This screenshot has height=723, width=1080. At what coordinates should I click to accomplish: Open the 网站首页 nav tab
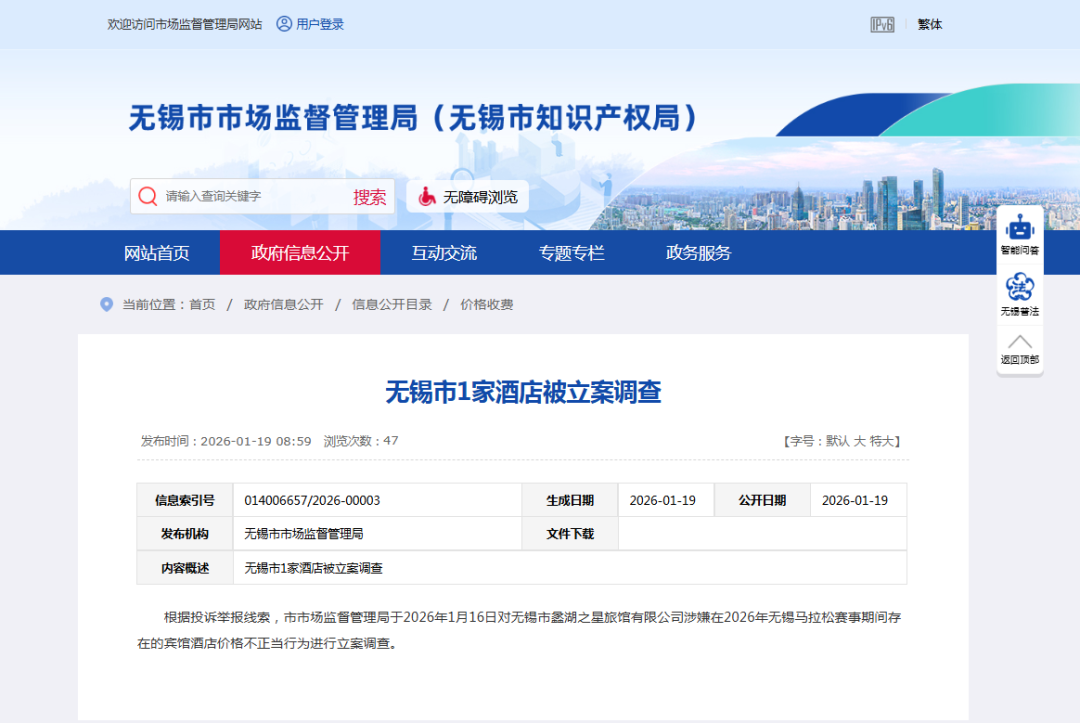[x=157, y=253]
